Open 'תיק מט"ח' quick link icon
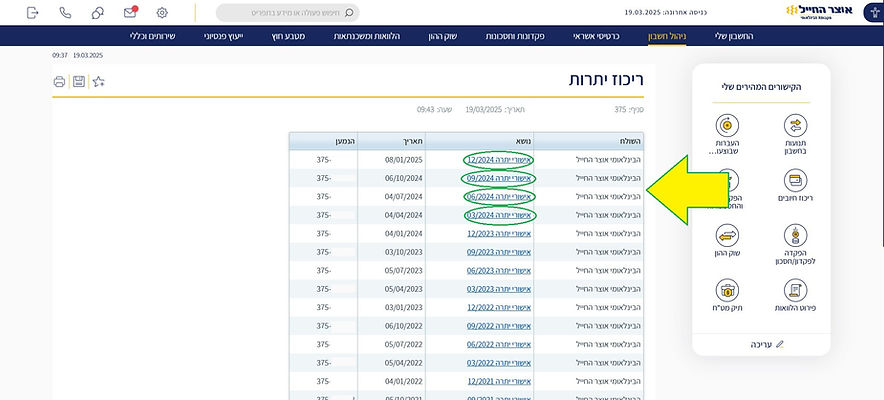 tap(727, 291)
